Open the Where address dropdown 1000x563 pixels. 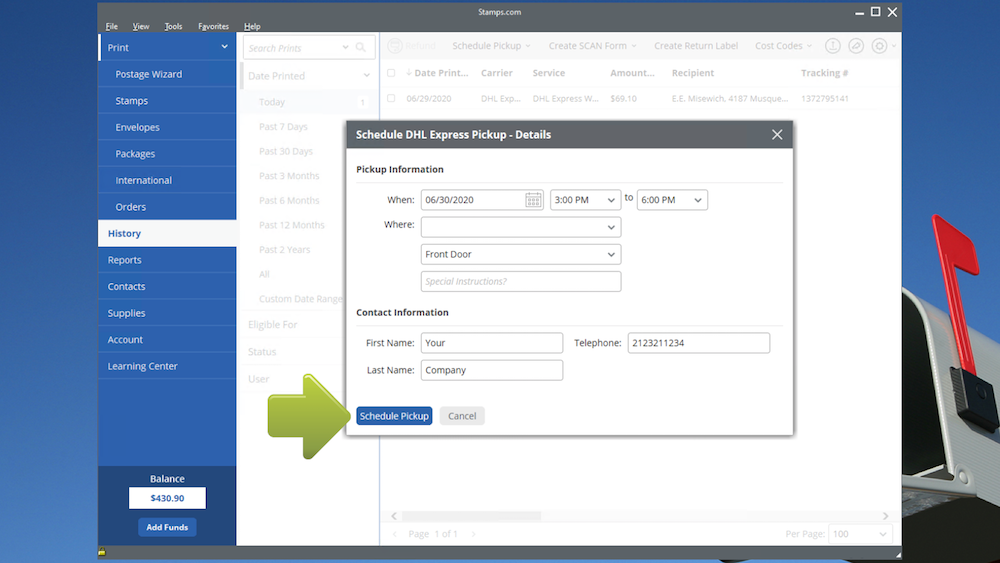coord(521,227)
